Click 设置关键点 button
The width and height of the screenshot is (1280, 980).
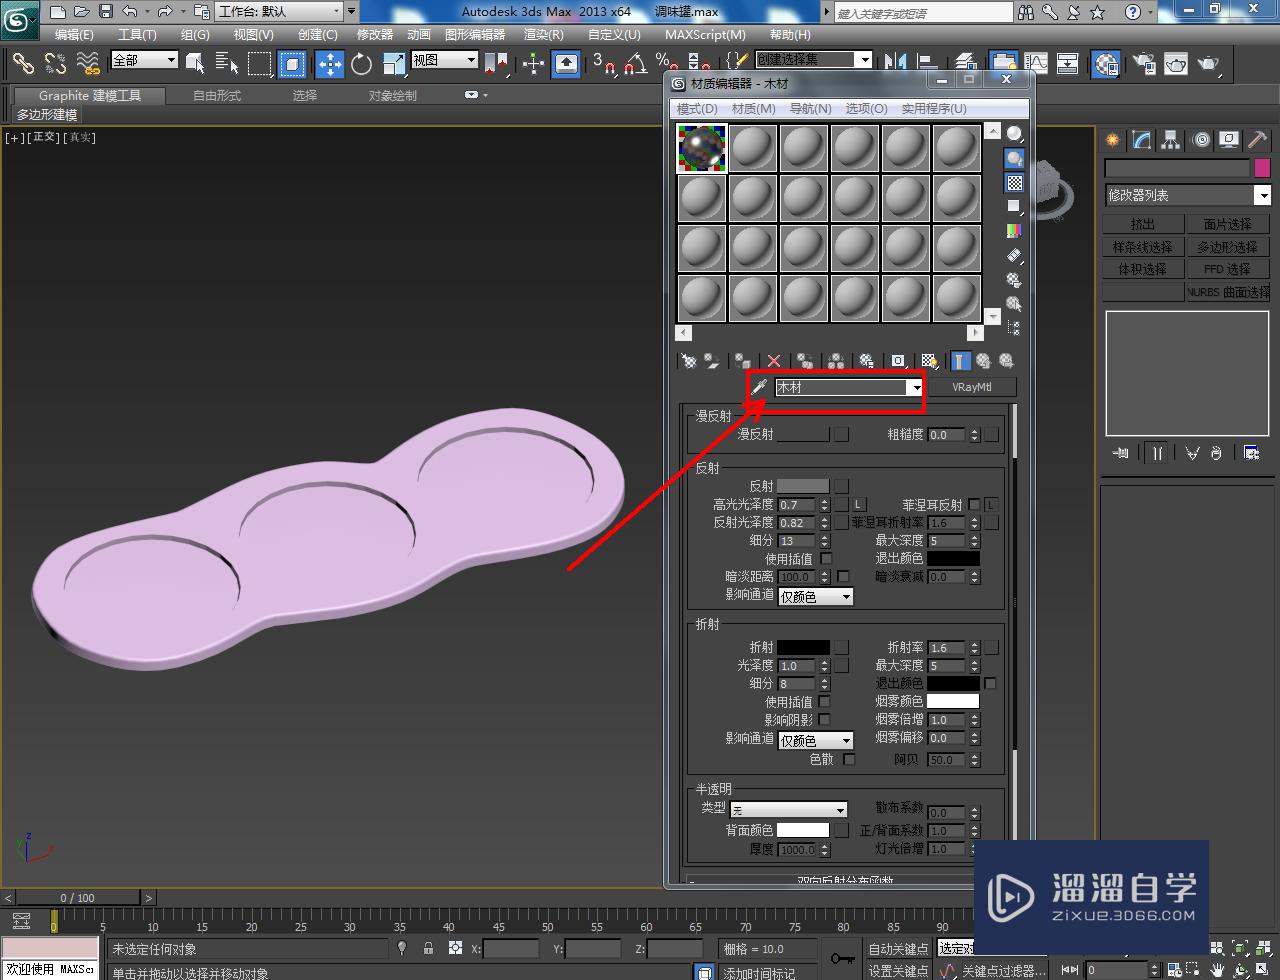point(898,971)
